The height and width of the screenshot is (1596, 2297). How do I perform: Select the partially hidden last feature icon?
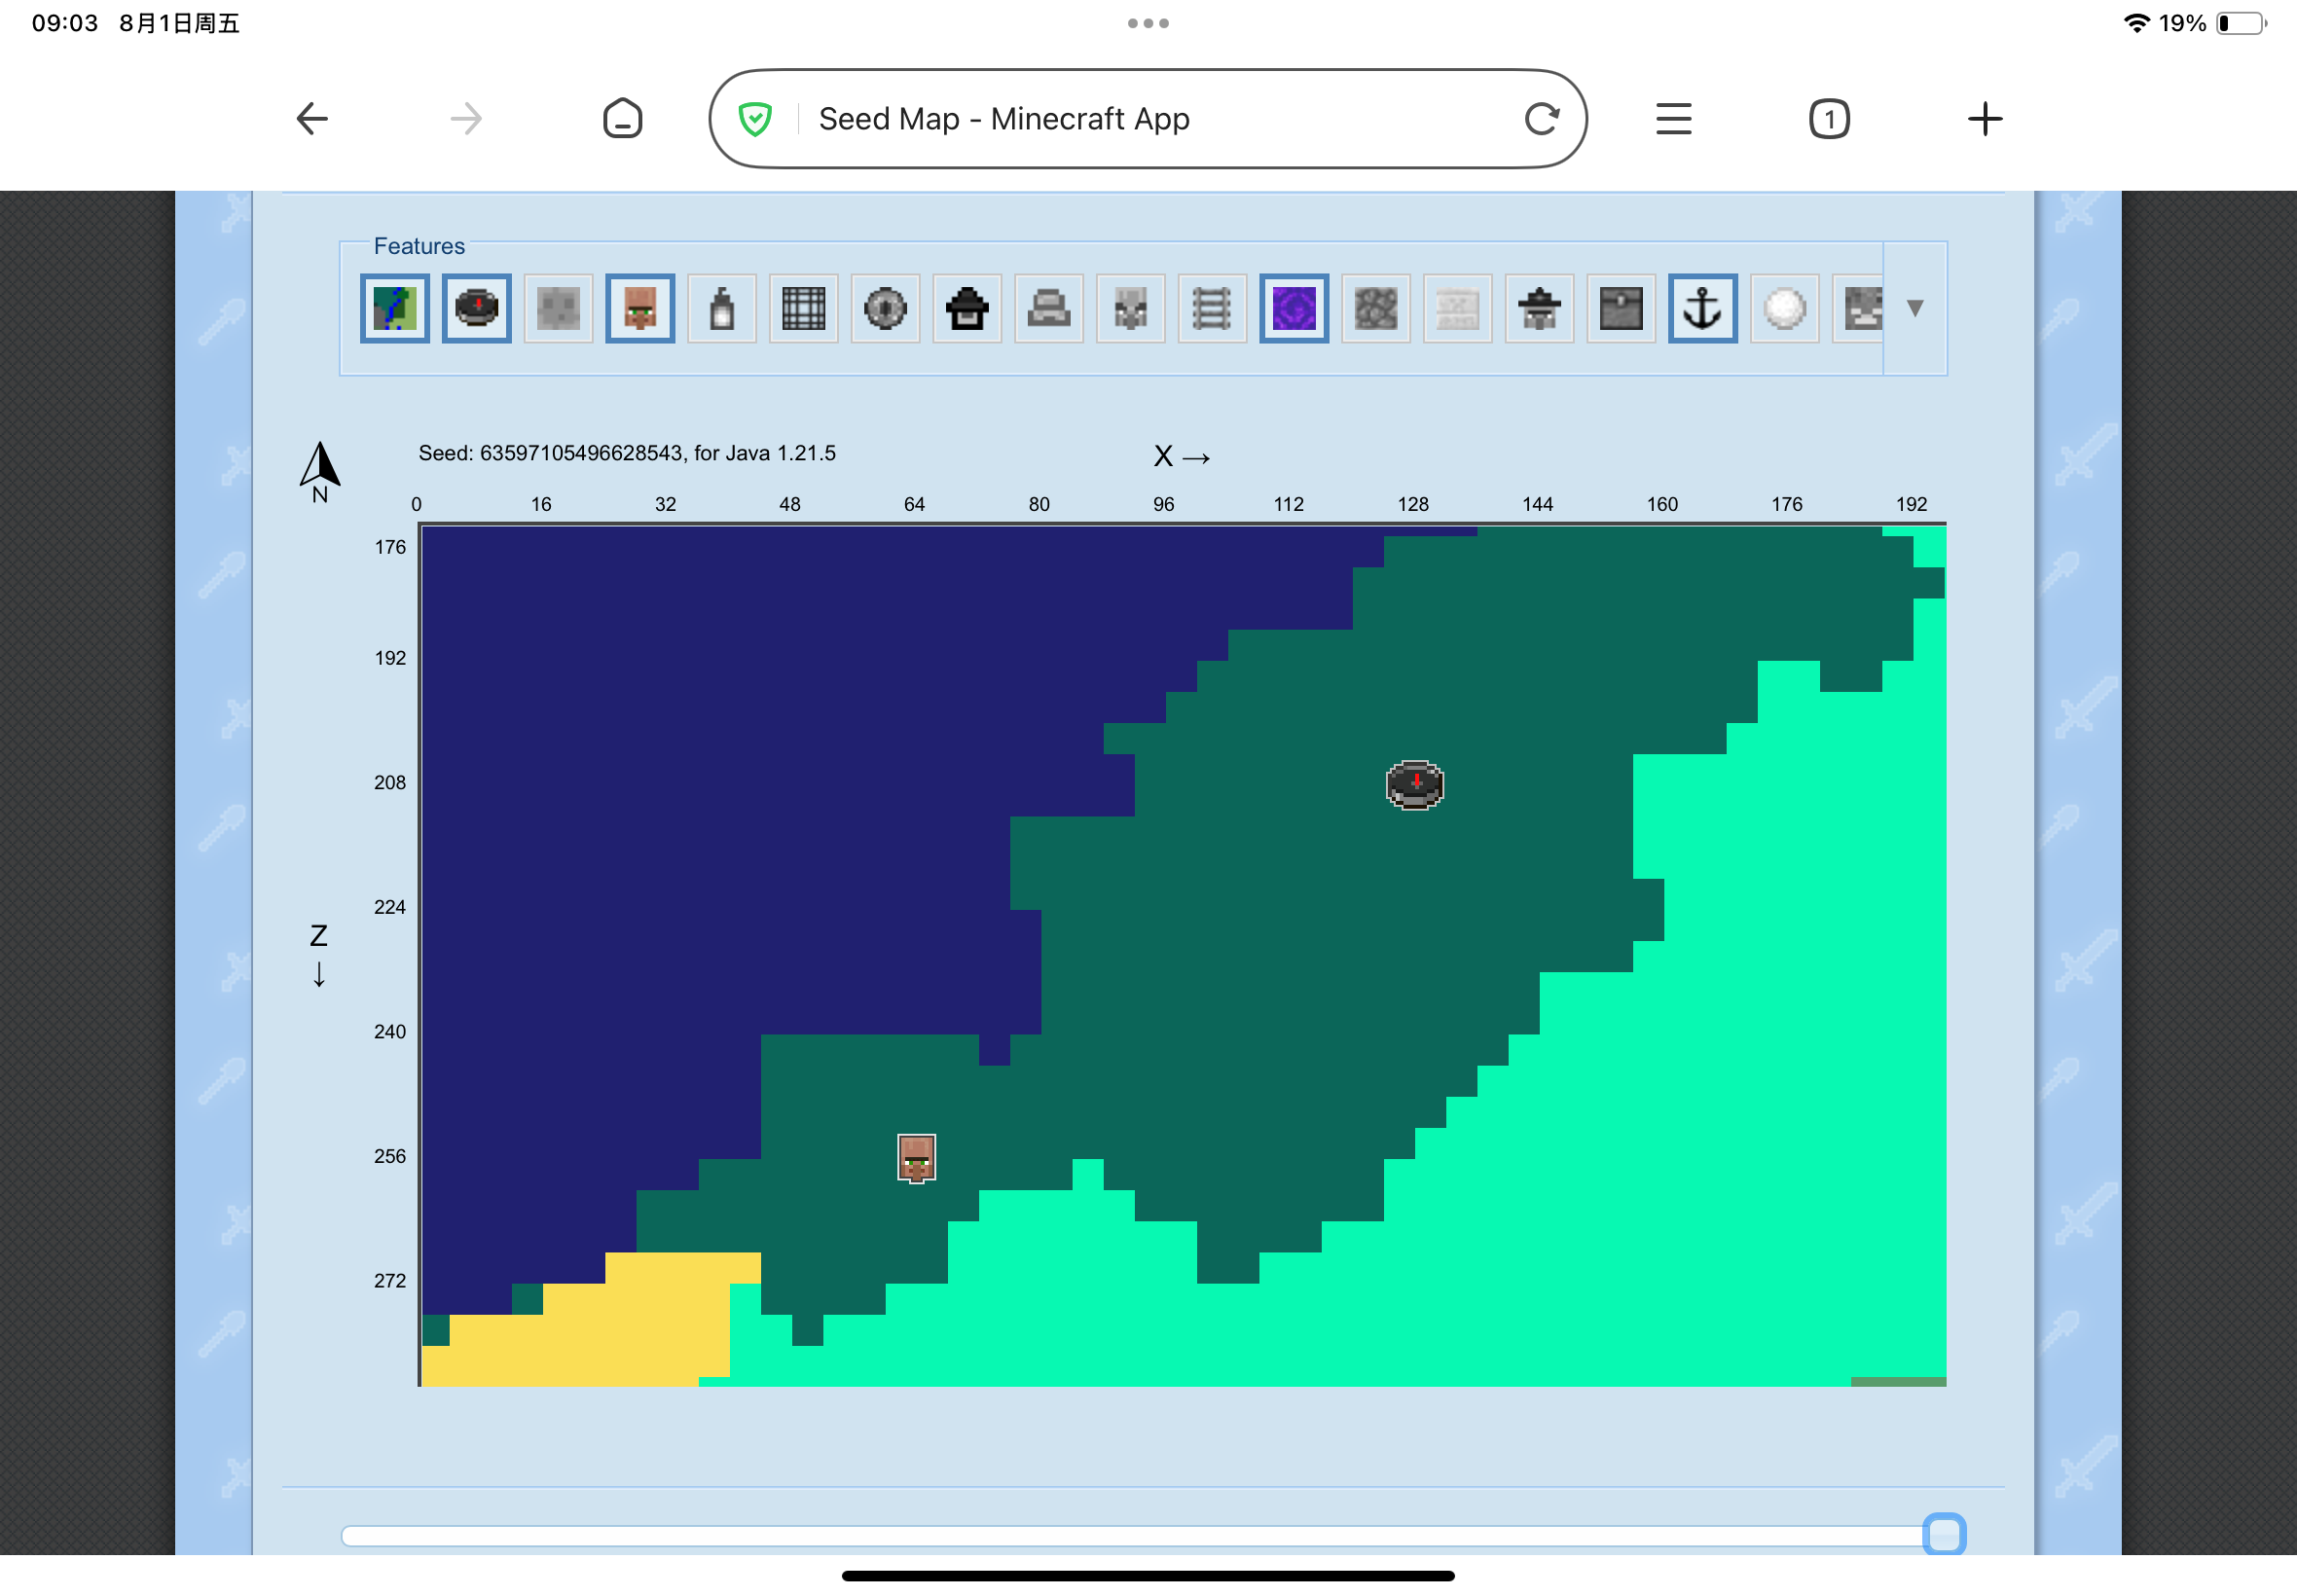tap(1859, 308)
